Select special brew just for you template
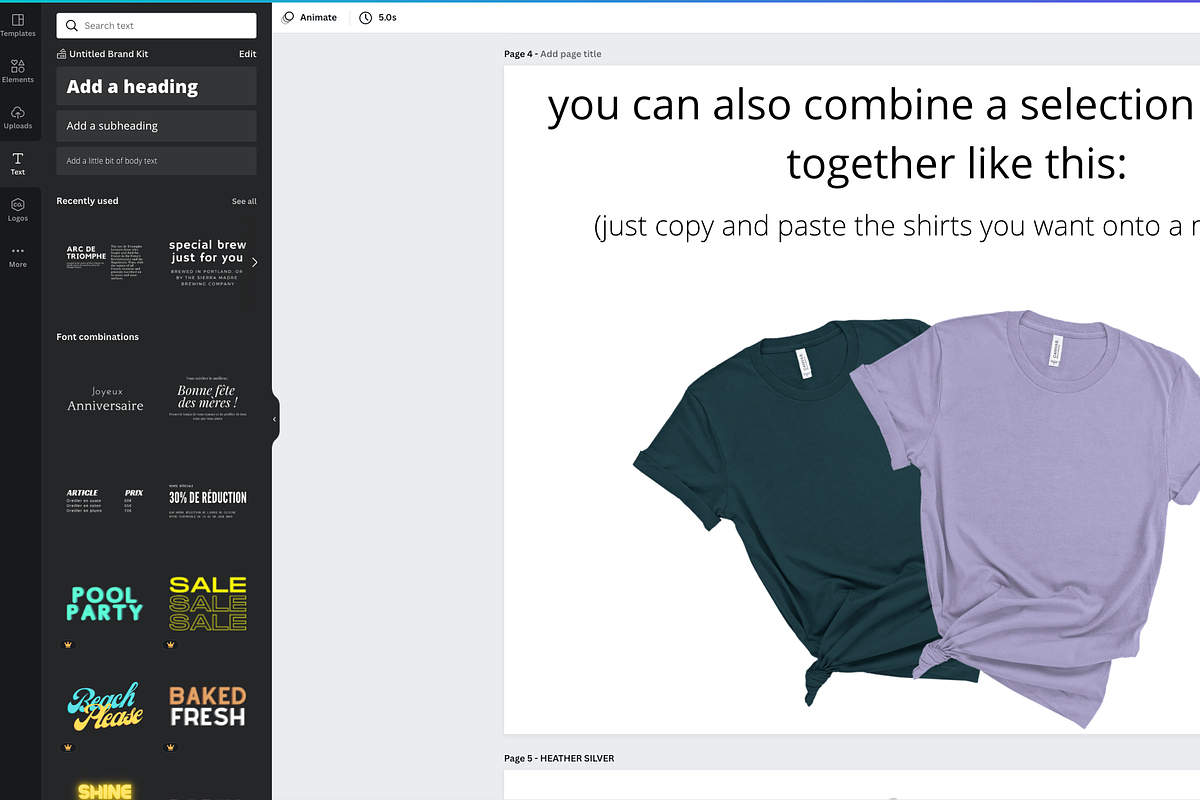 [207, 262]
